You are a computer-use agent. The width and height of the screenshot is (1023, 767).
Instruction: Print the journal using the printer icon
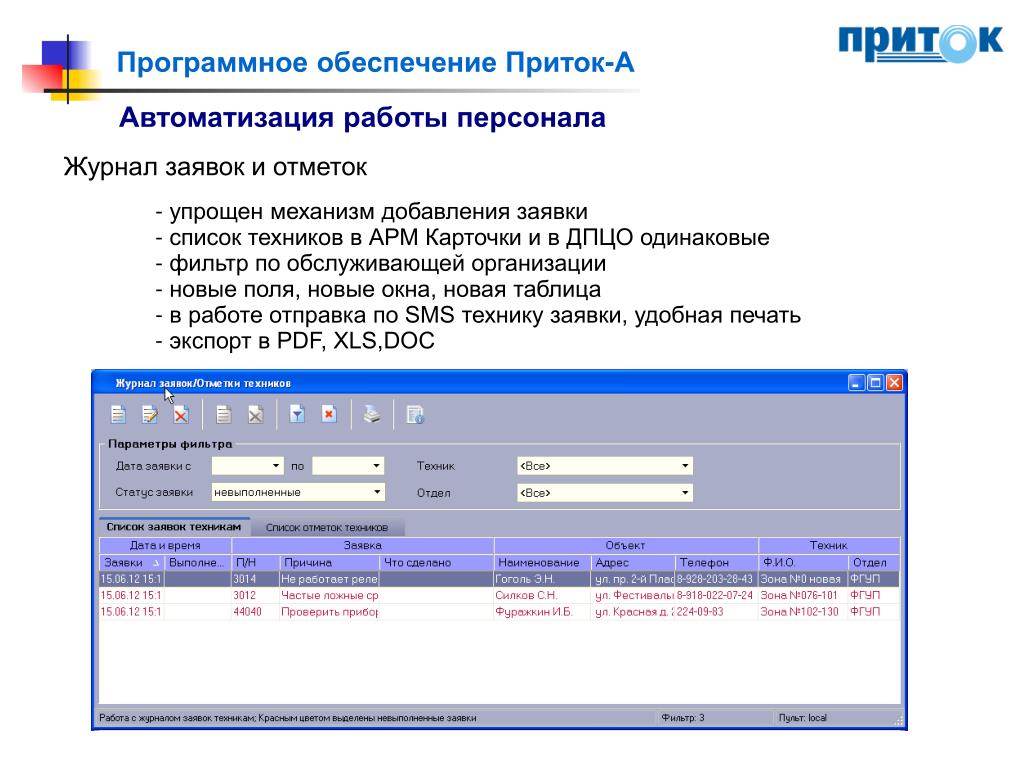point(372,414)
